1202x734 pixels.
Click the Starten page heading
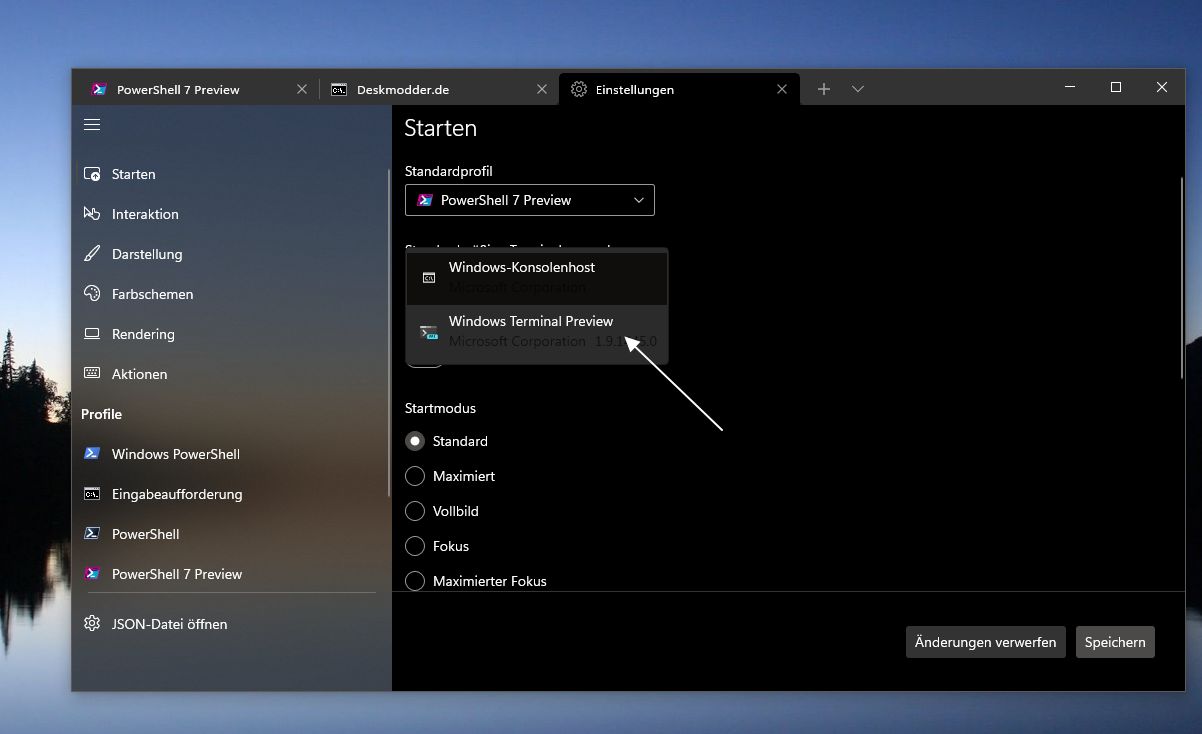pos(441,128)
